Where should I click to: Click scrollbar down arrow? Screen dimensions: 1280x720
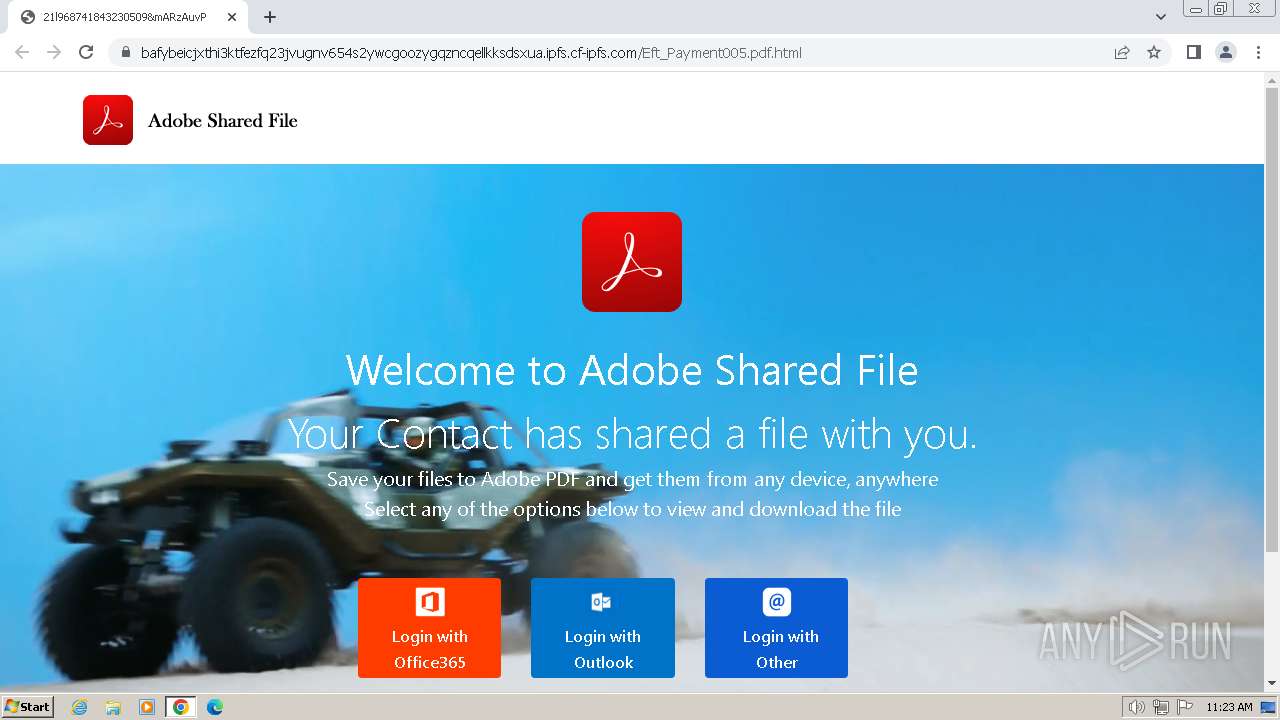point(1272,684)
